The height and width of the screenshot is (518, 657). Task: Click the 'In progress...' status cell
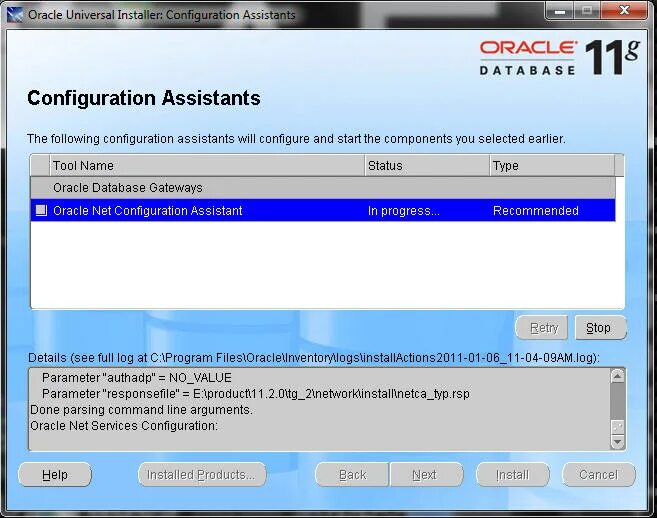(404, 210)
